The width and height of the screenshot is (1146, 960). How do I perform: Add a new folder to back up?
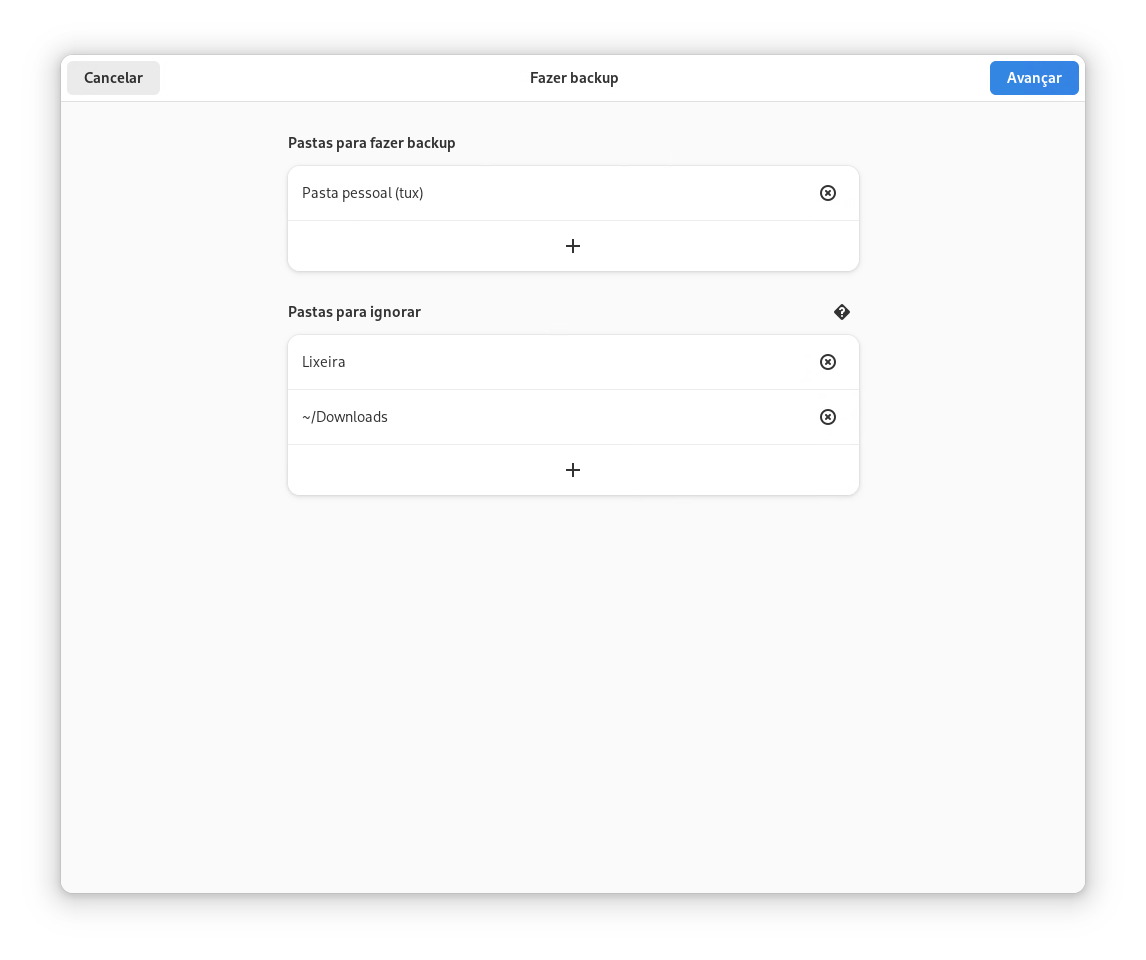click(573, 246)
